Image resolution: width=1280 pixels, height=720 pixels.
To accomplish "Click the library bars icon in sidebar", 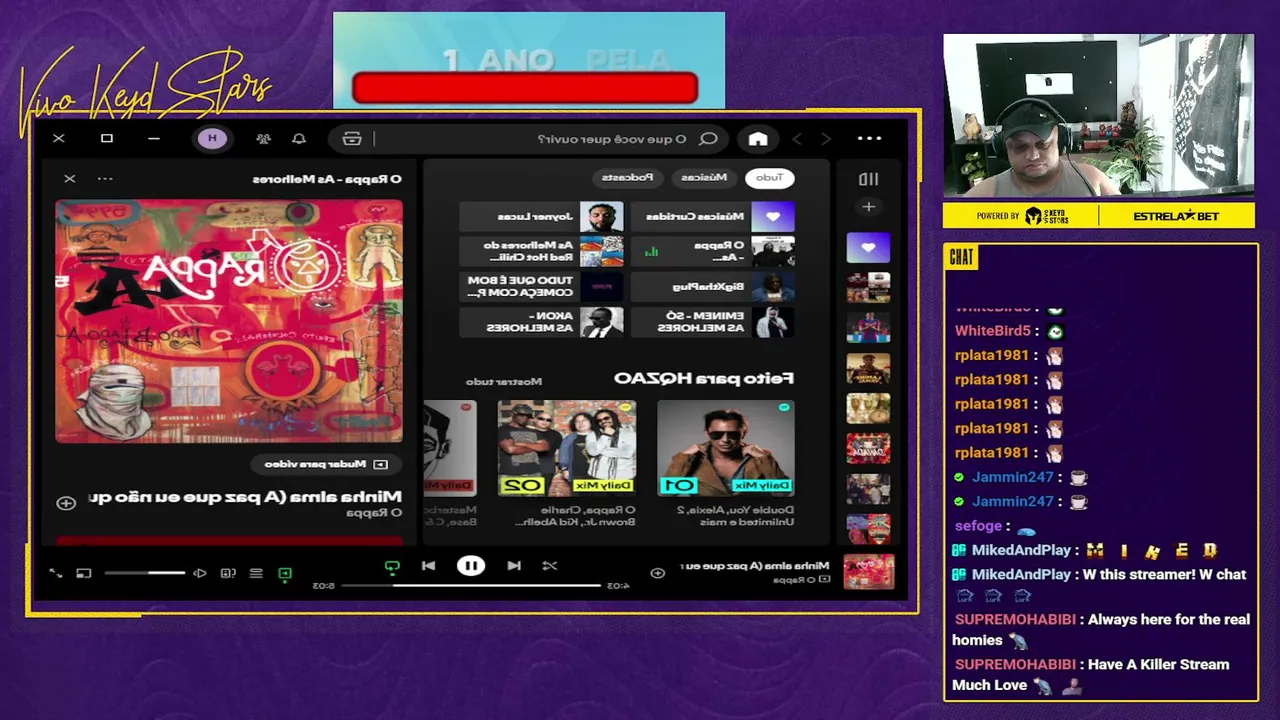I will (868, 179).
